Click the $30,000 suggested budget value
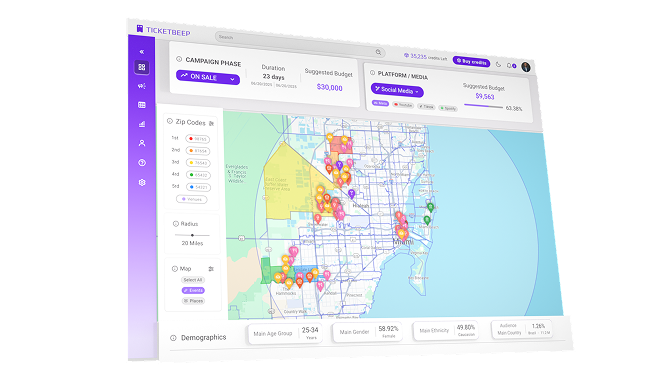 (x=330, y=87)
